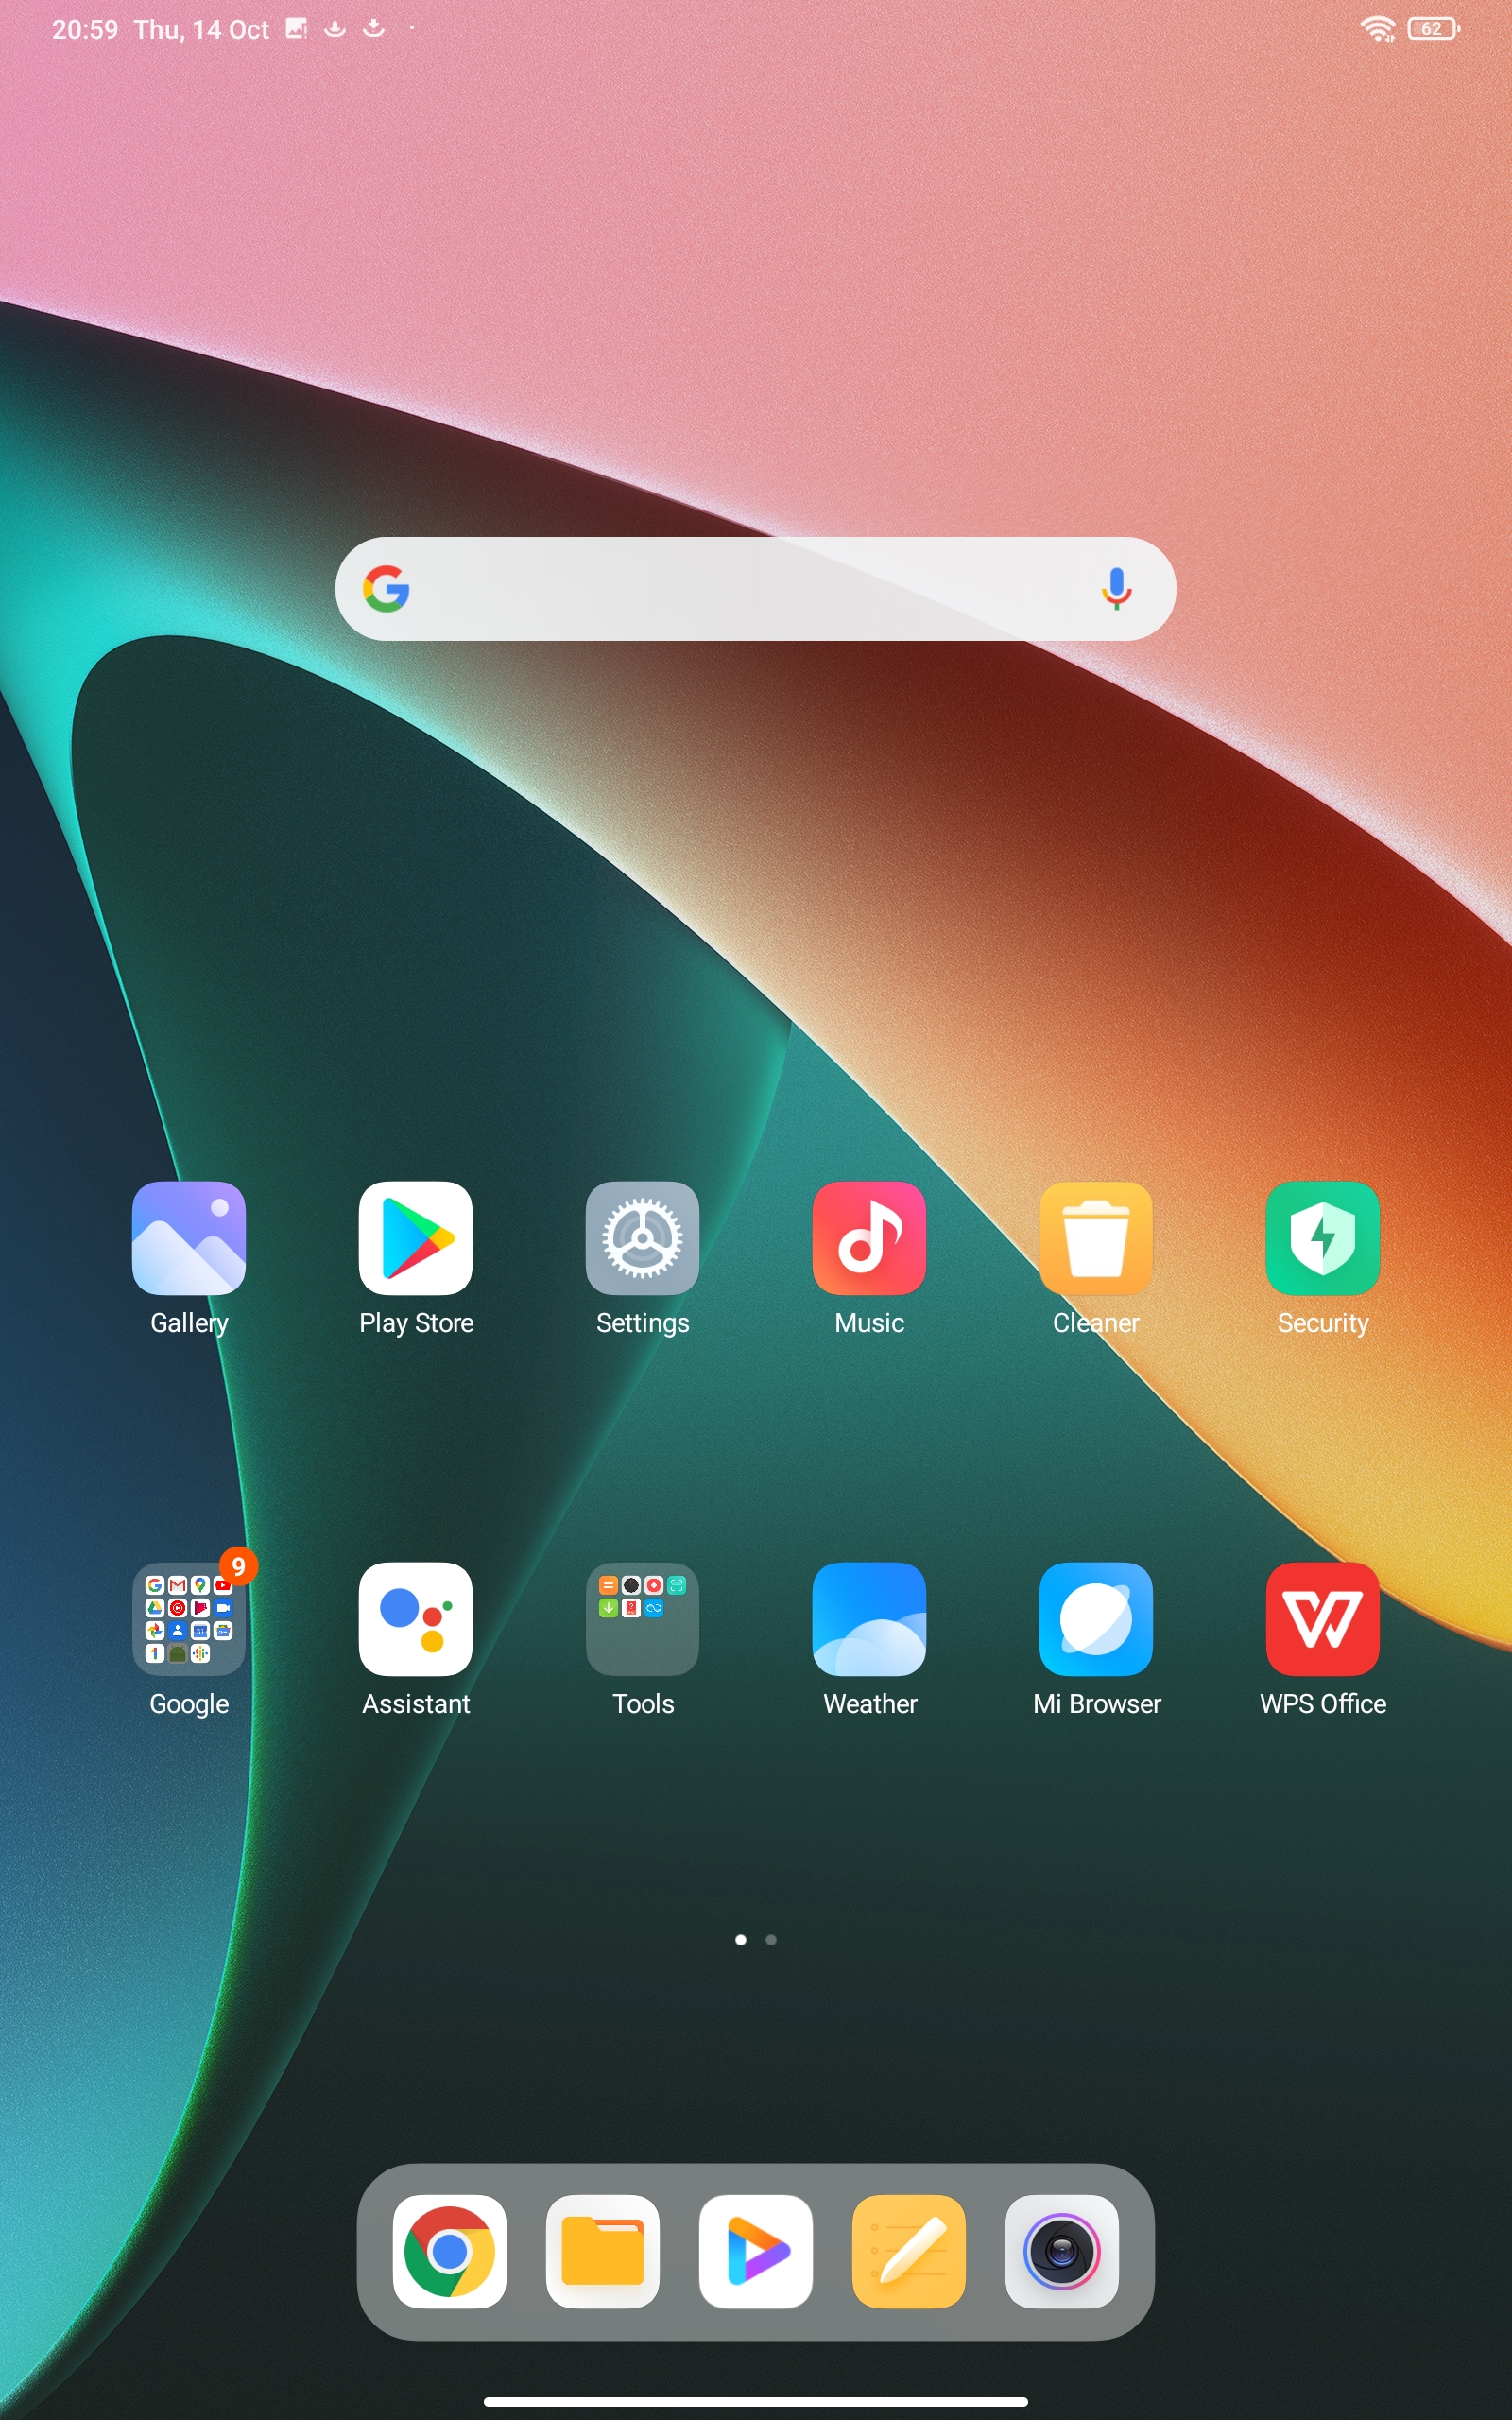Tap the Google search bar
Viewport: 1512px width, 2420px height.
pyautogui.click(x=740, y=589)
